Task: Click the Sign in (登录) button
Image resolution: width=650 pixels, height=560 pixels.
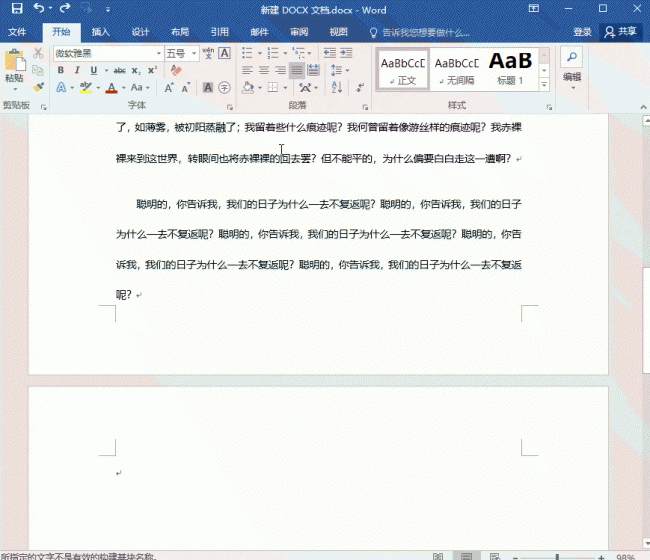Action: [x=582, y=32]
